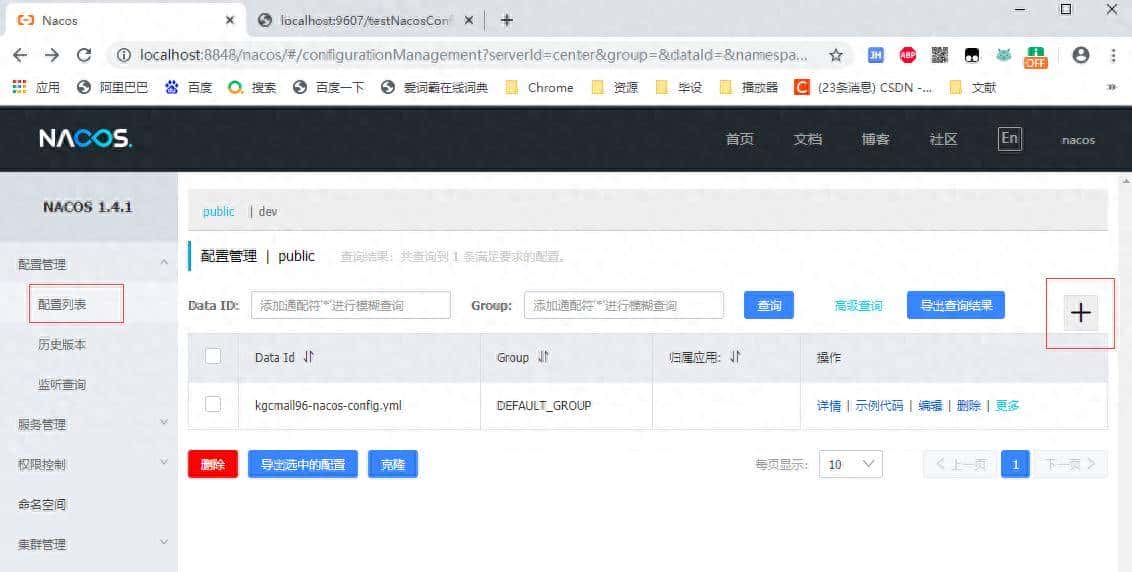Open the 每页显示 page size dropdown
The height and width of the screenshot is (572, 1132).
pos(850,464)
